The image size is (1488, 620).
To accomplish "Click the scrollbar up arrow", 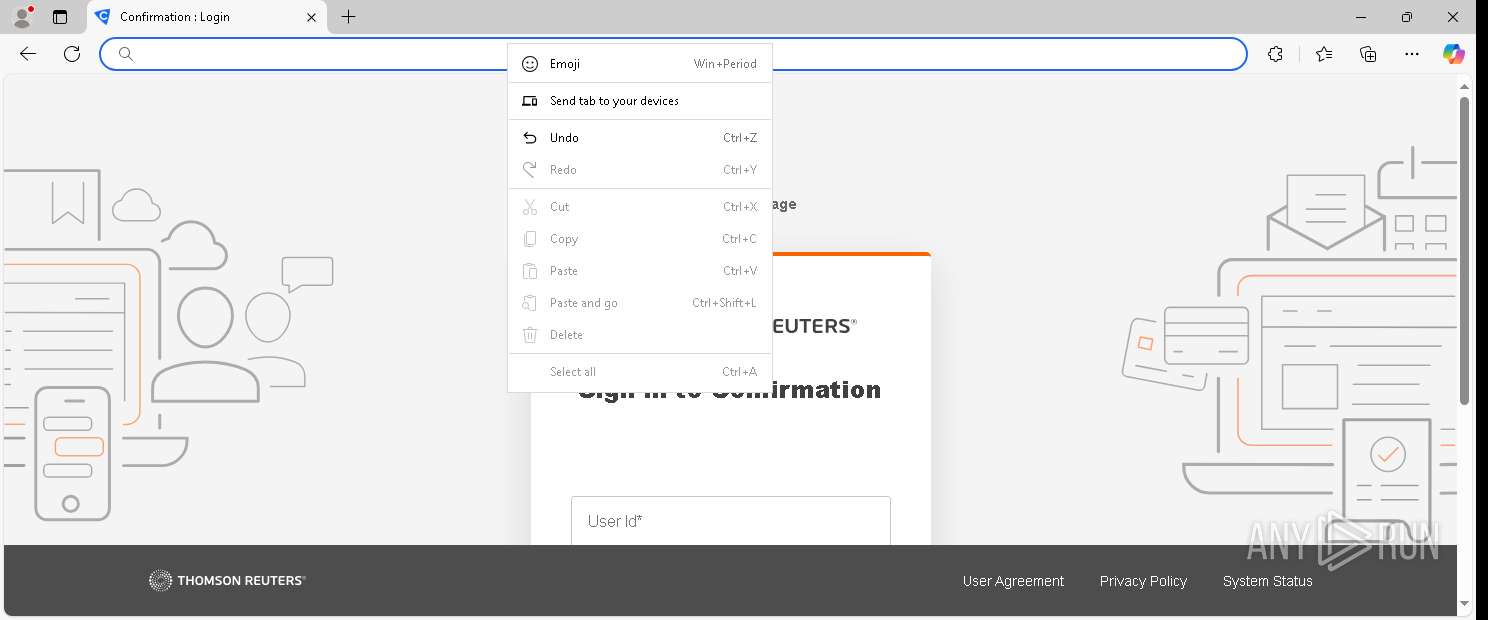I will pyautogui.click(x=1464, y=86).
